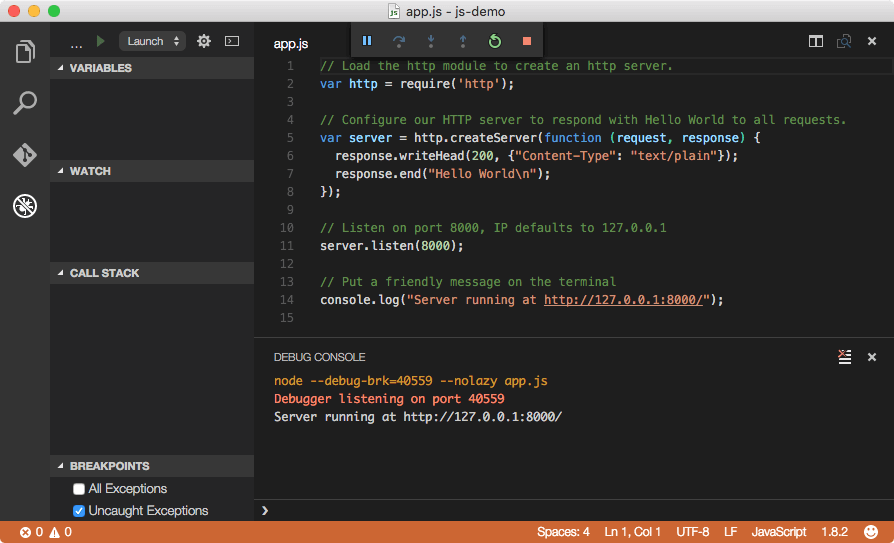894x543 pixels.
Task: Restart the debugging session
Action: [494, 41]
